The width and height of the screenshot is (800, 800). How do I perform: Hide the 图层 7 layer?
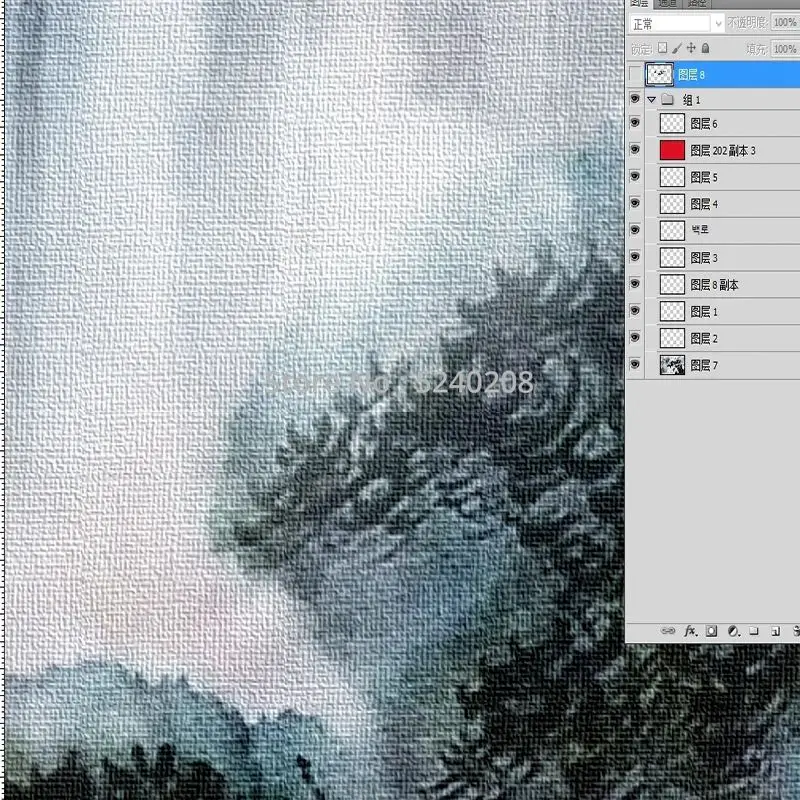635,364
